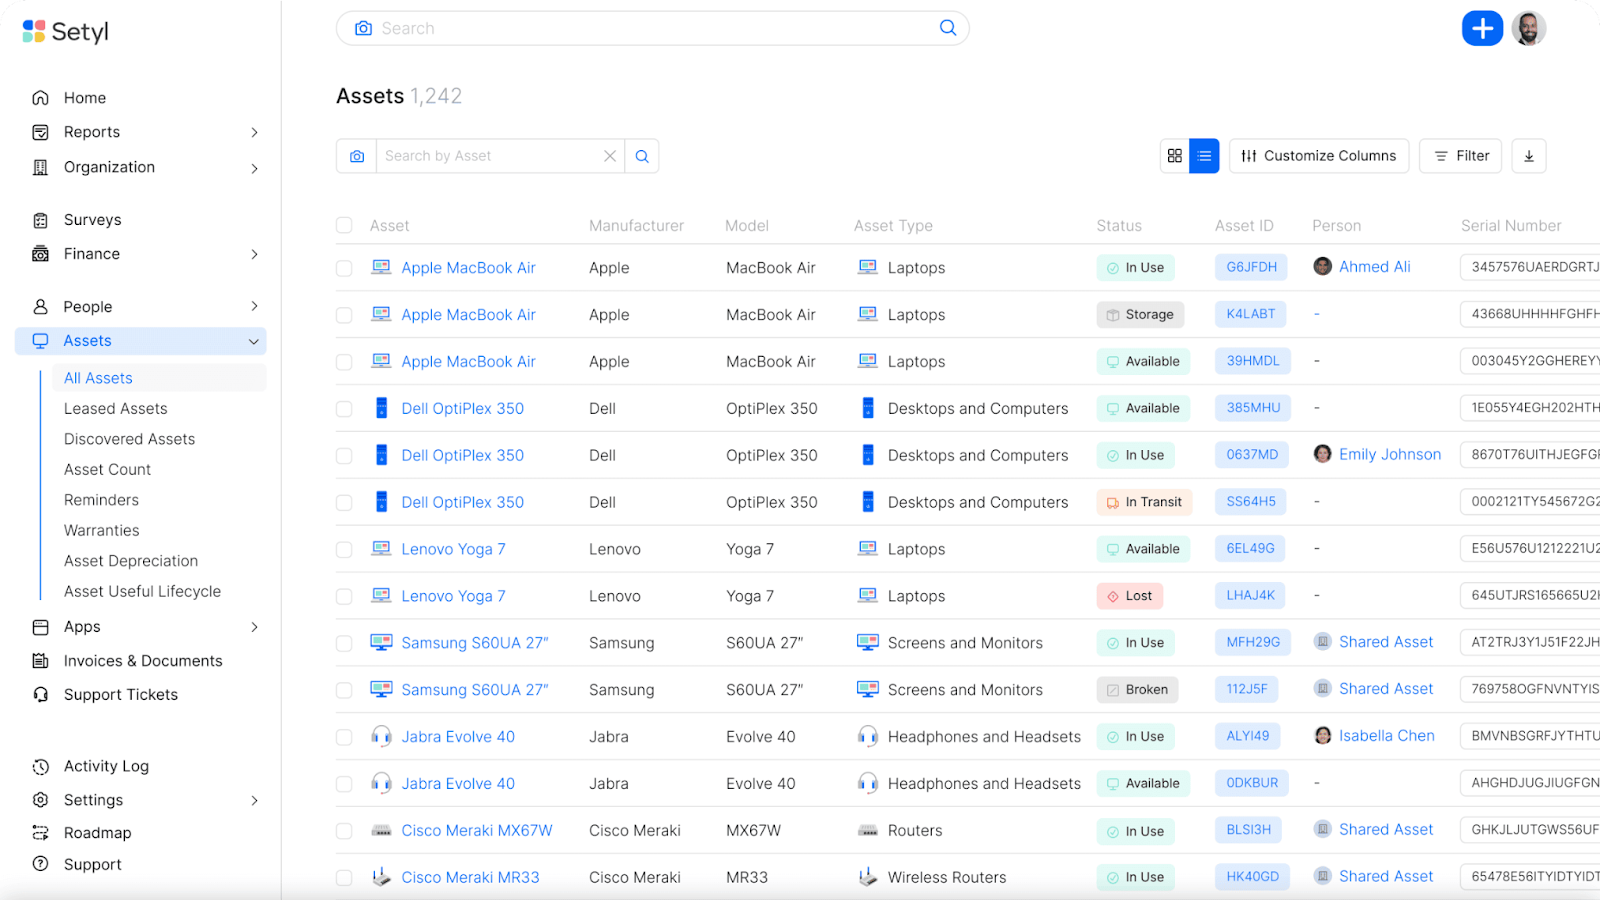Image resolution: width=1600 pixels, height=900 pixels.
Task: Expand the Reports menu chevron
Action: click(254, 132)
